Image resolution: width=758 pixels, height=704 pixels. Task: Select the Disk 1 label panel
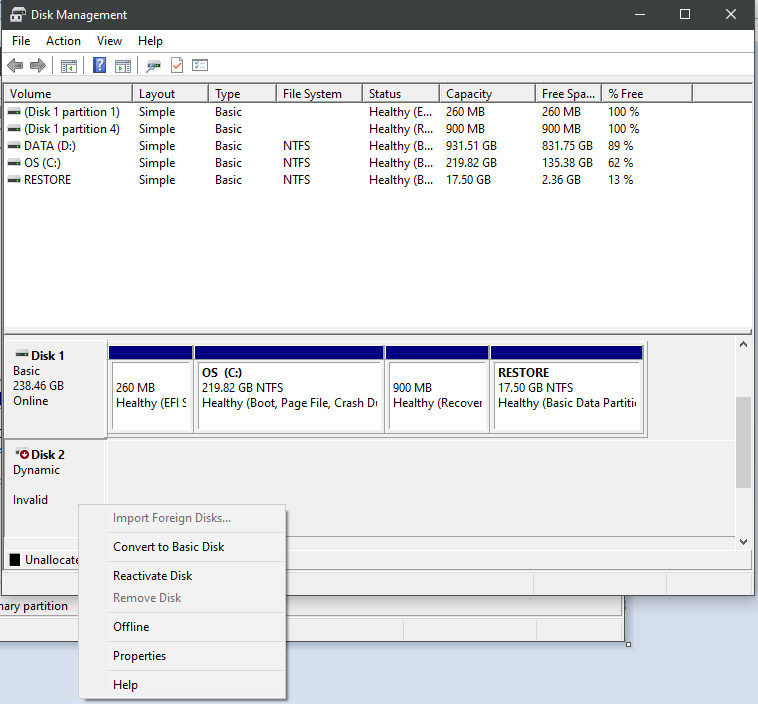pos(55,389)
